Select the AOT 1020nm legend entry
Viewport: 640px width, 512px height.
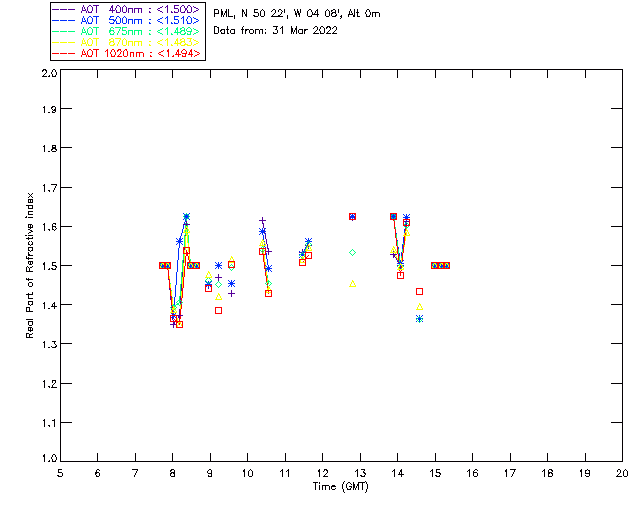pos(126,53)
